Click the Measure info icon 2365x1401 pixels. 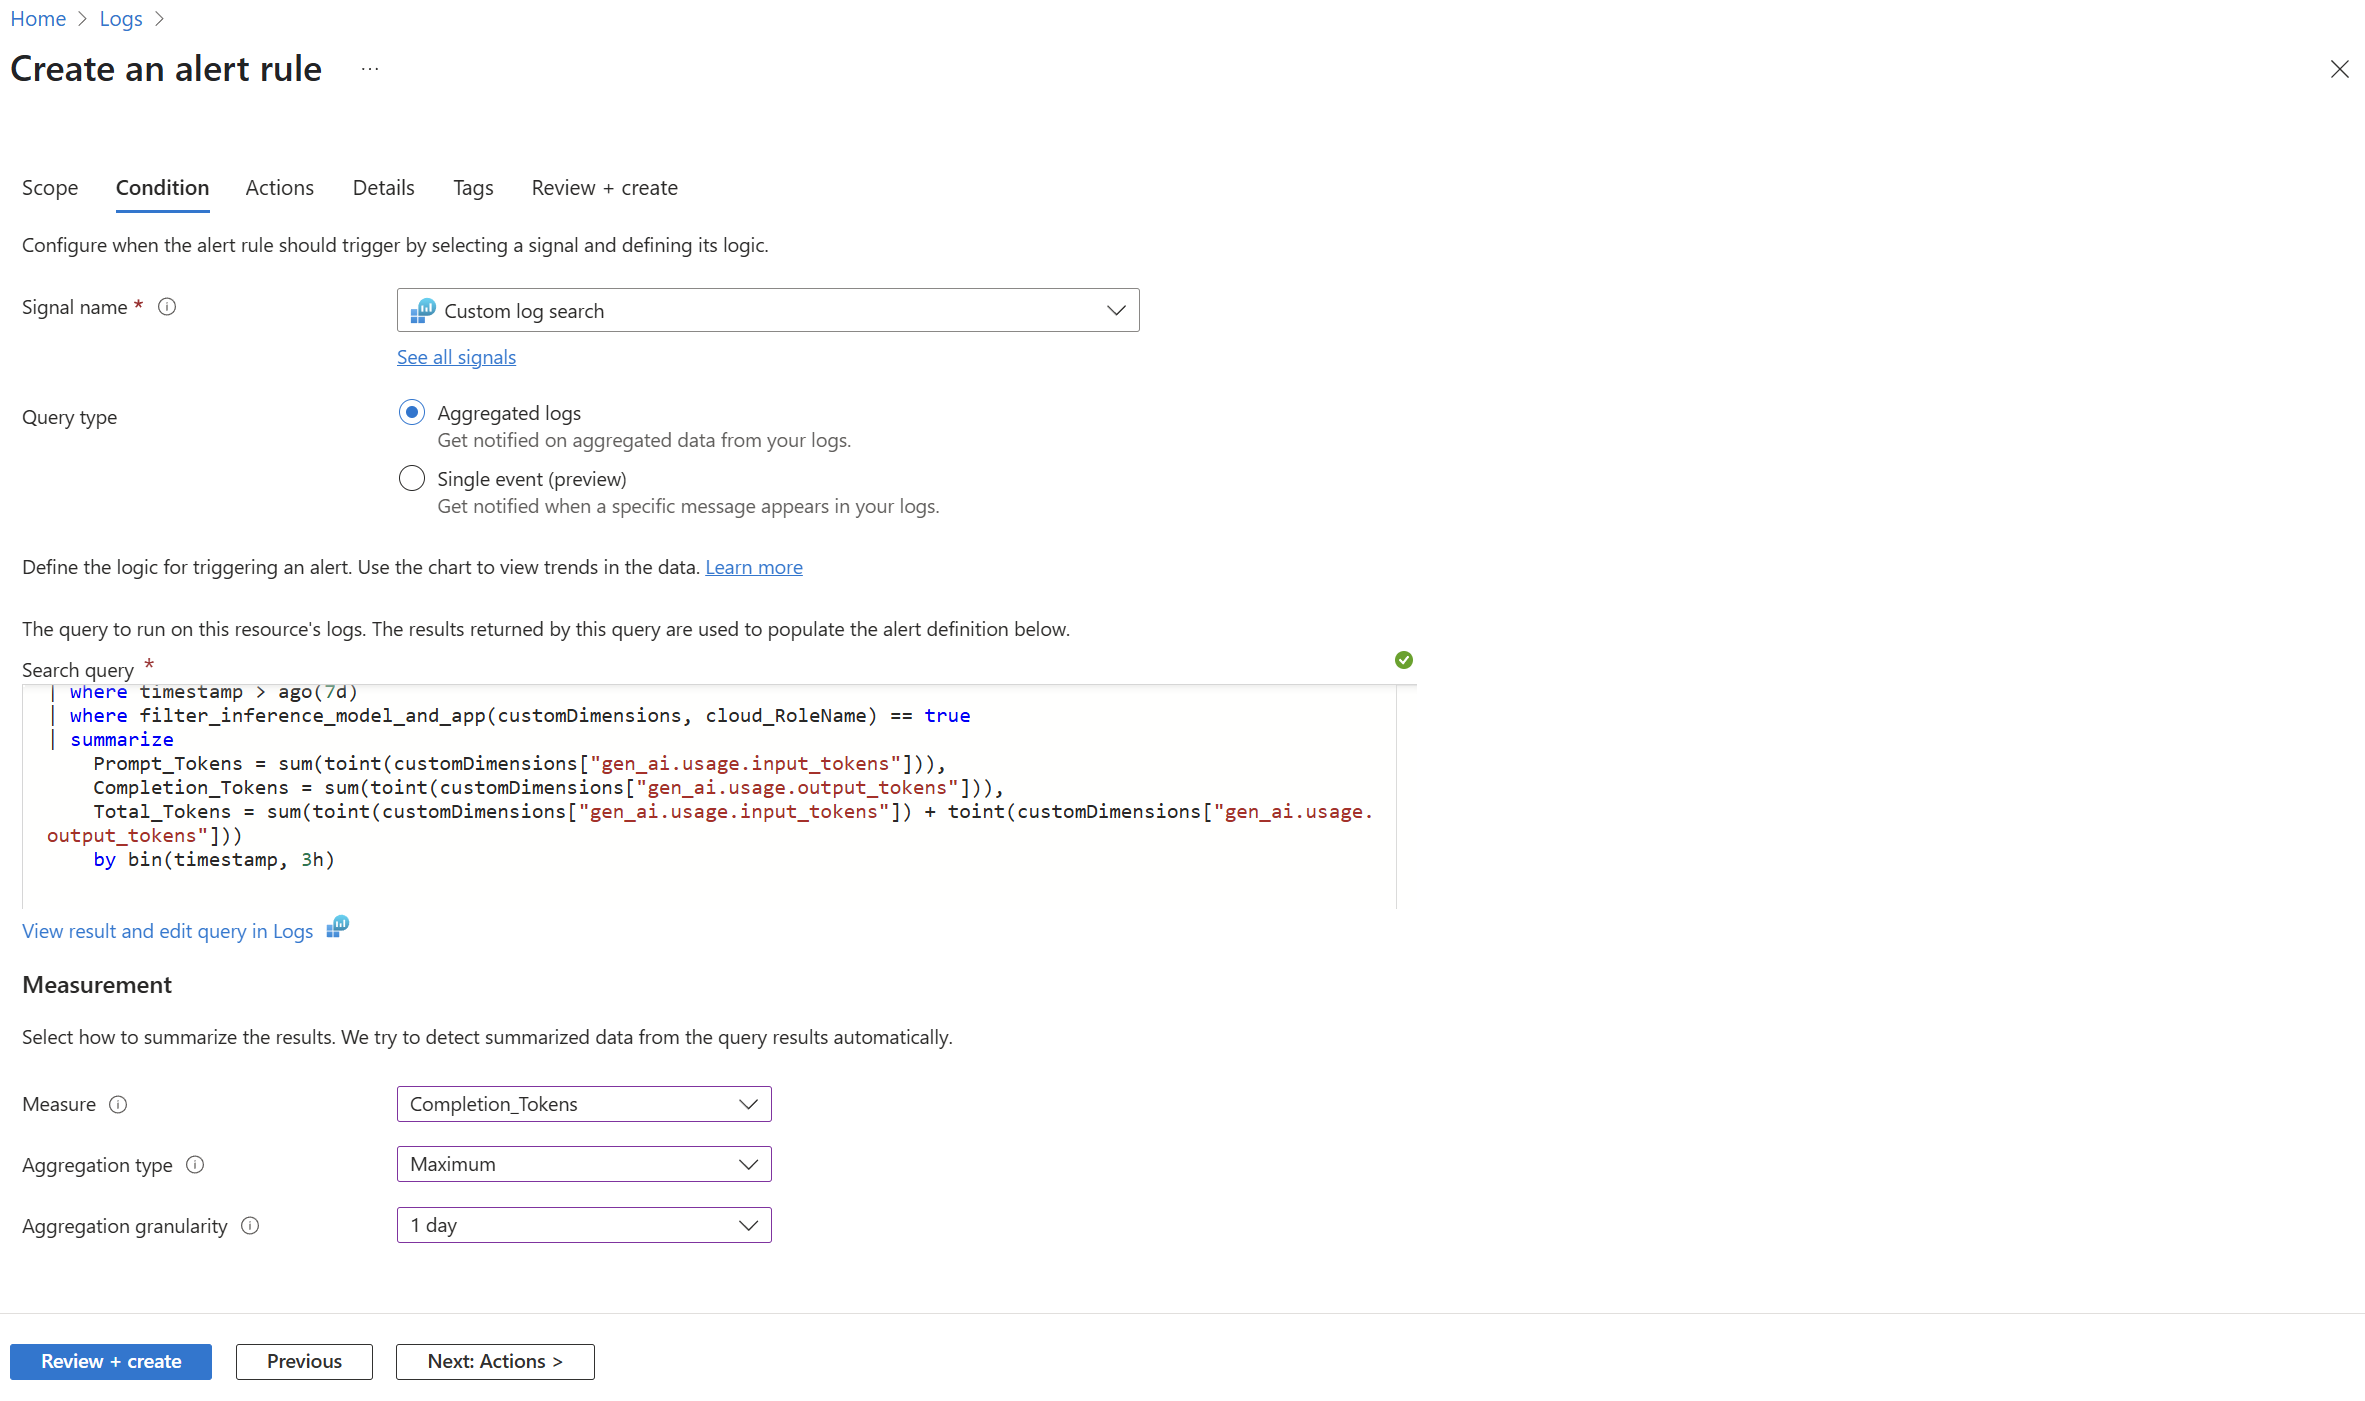click(118, 1104)
